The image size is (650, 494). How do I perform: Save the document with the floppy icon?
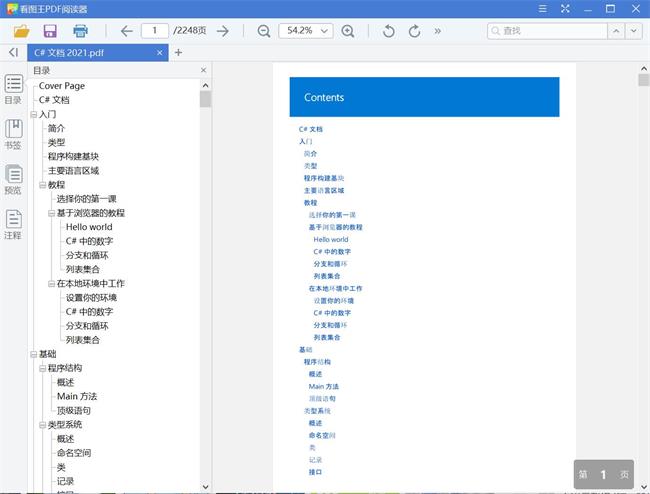[50, 31]
